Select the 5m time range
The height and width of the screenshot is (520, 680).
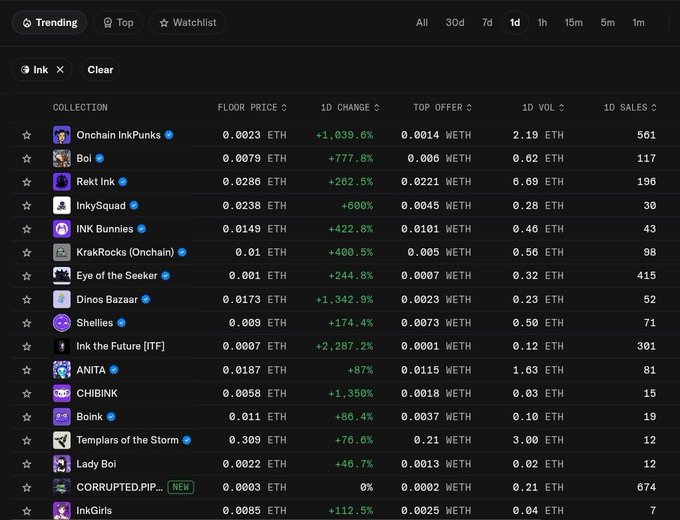pos(608,23)
